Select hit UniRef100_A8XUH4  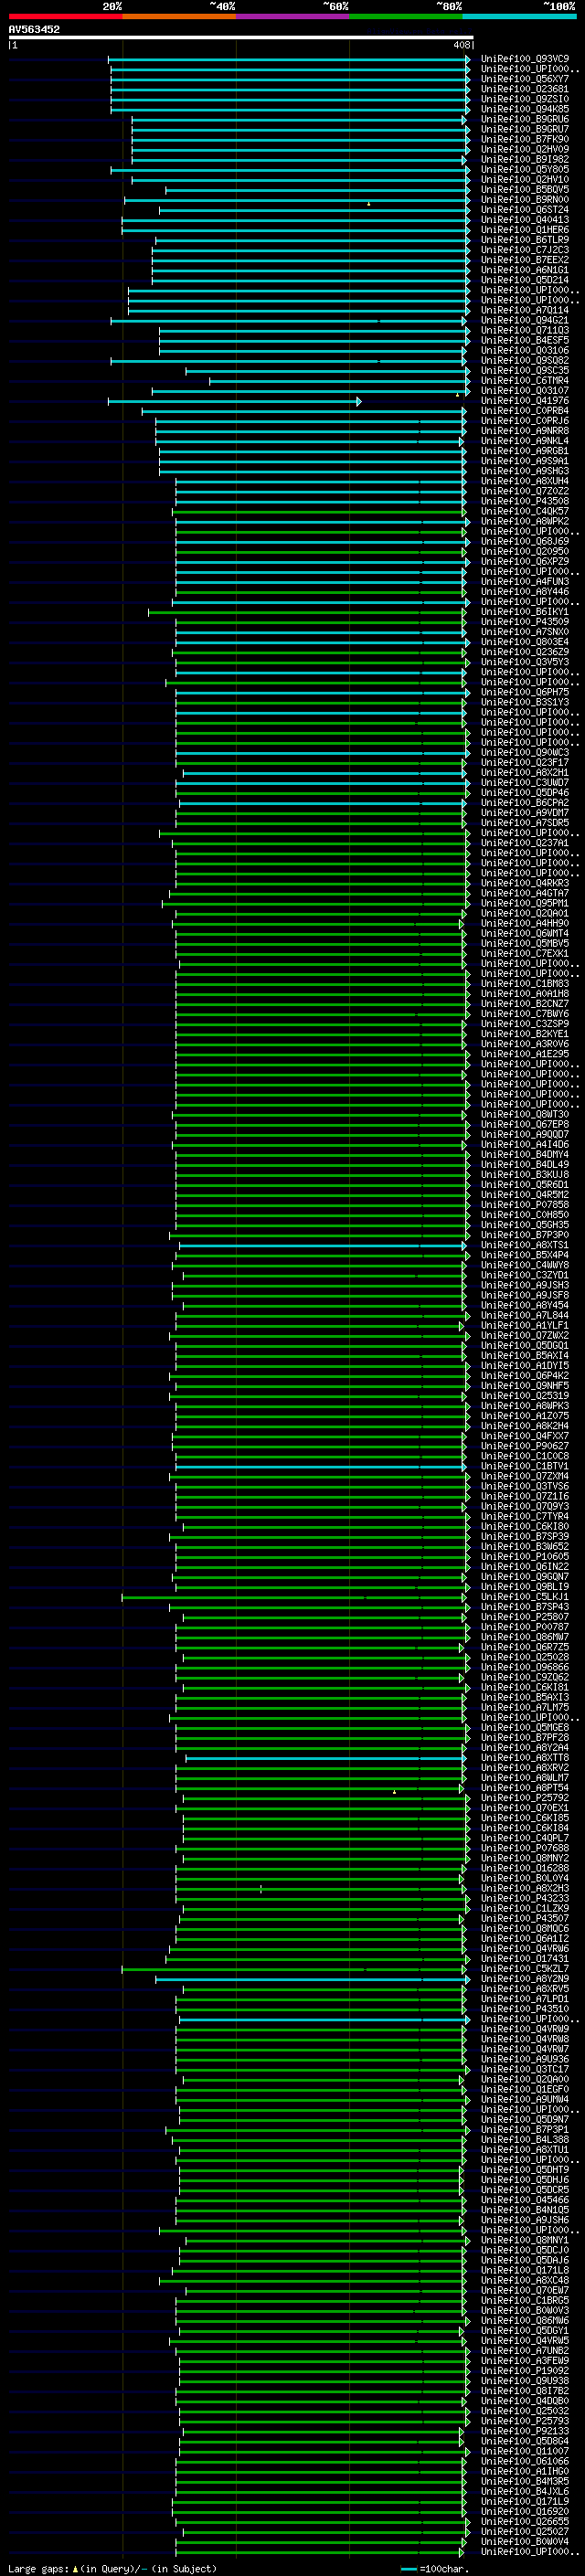[x=525, y=481]
